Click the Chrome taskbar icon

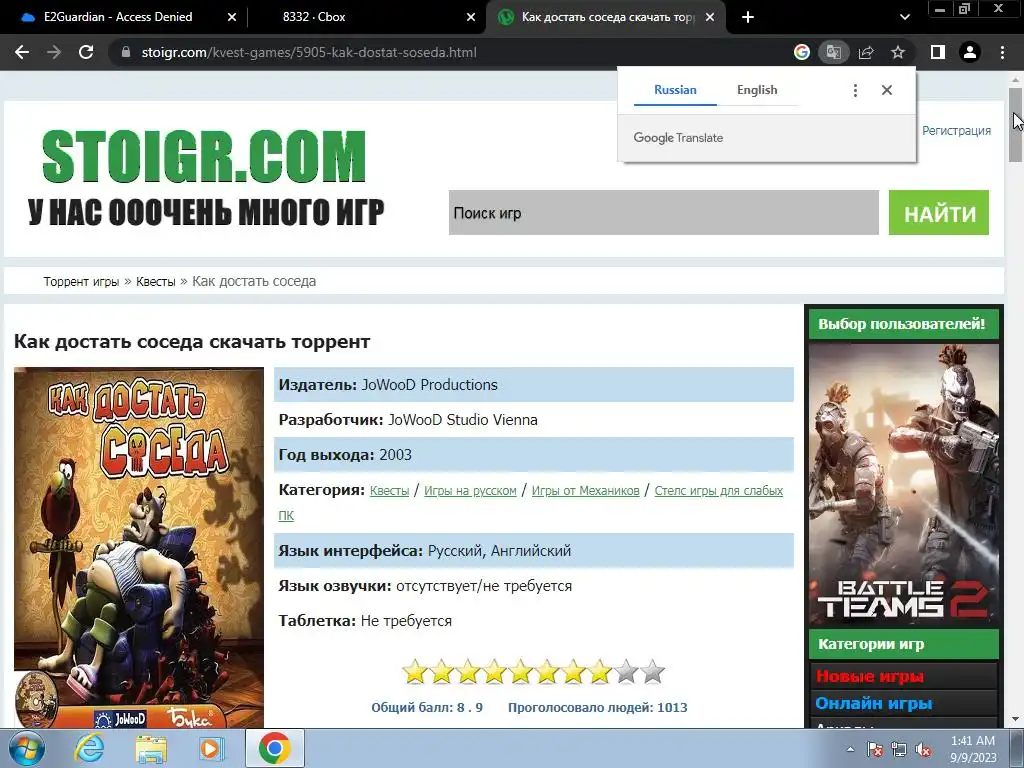(x=274, y=748)
